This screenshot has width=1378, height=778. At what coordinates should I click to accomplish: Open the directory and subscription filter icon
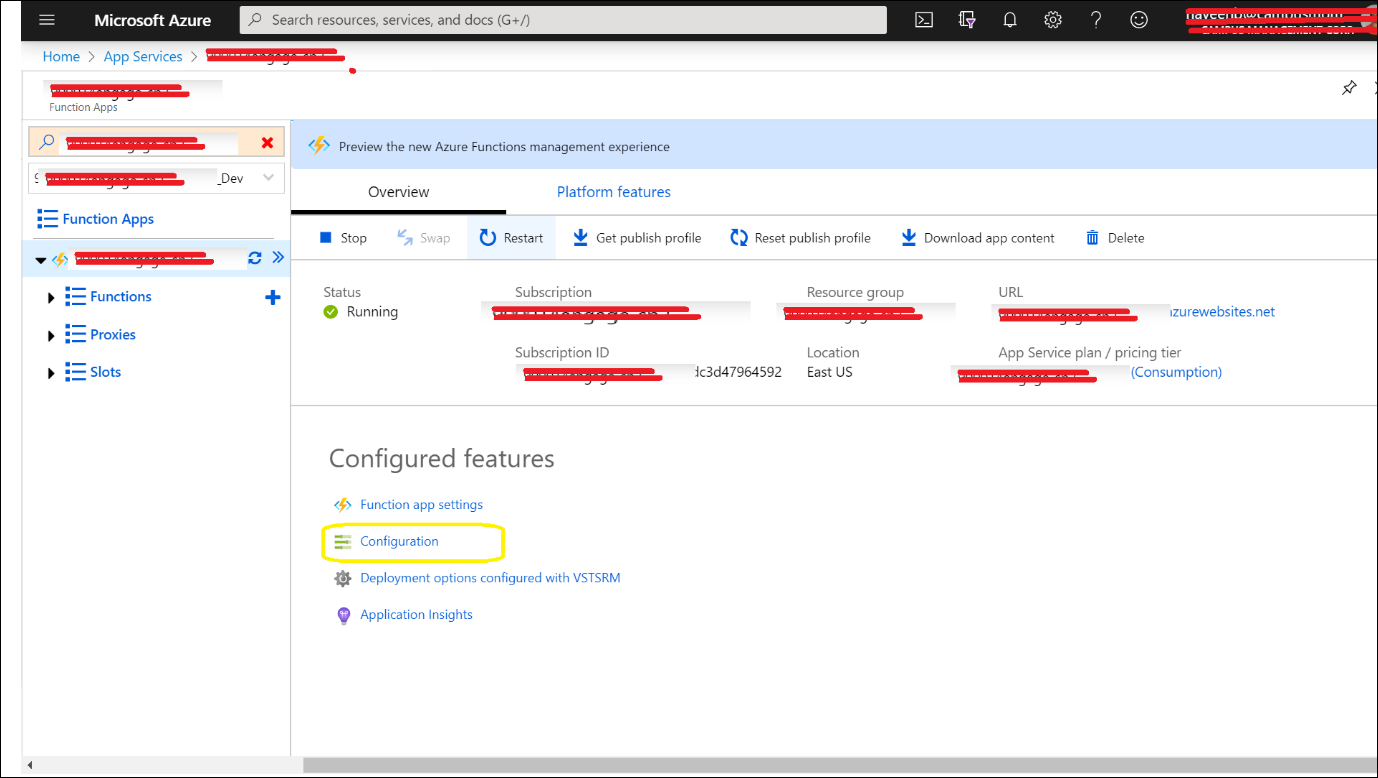(967, 20)
